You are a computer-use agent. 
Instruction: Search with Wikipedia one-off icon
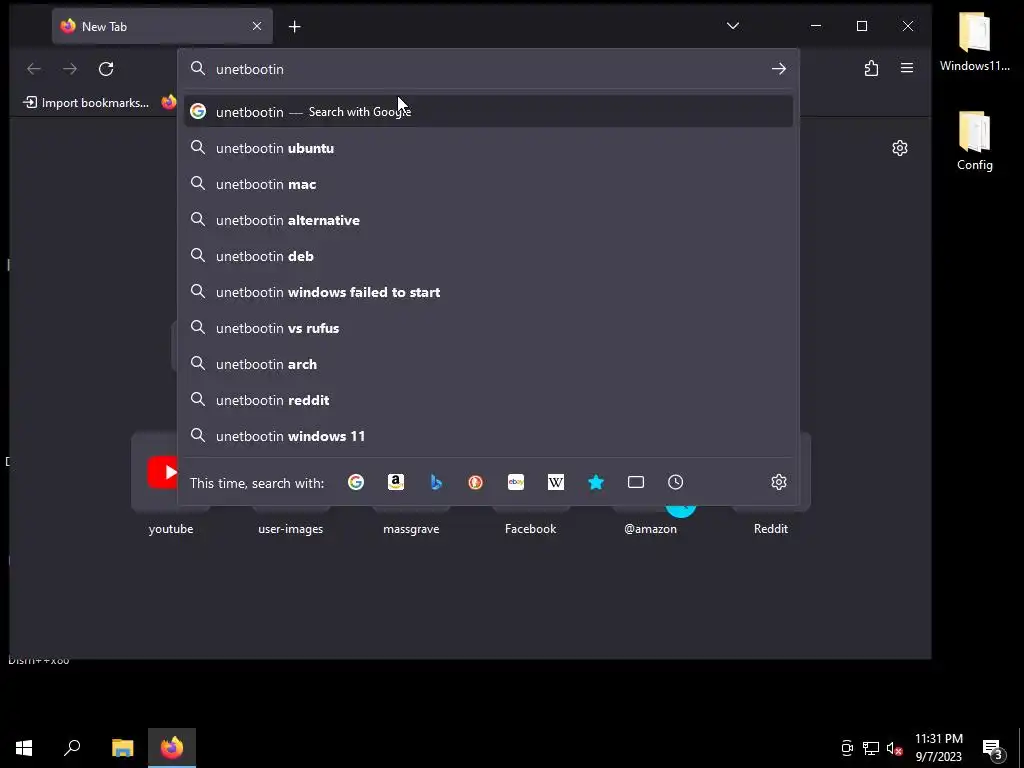(x=556, y=482)
